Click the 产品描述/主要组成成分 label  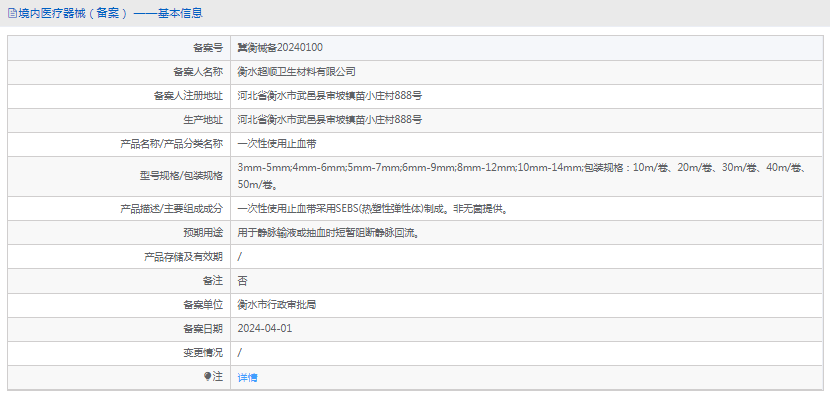pos(172,209)
